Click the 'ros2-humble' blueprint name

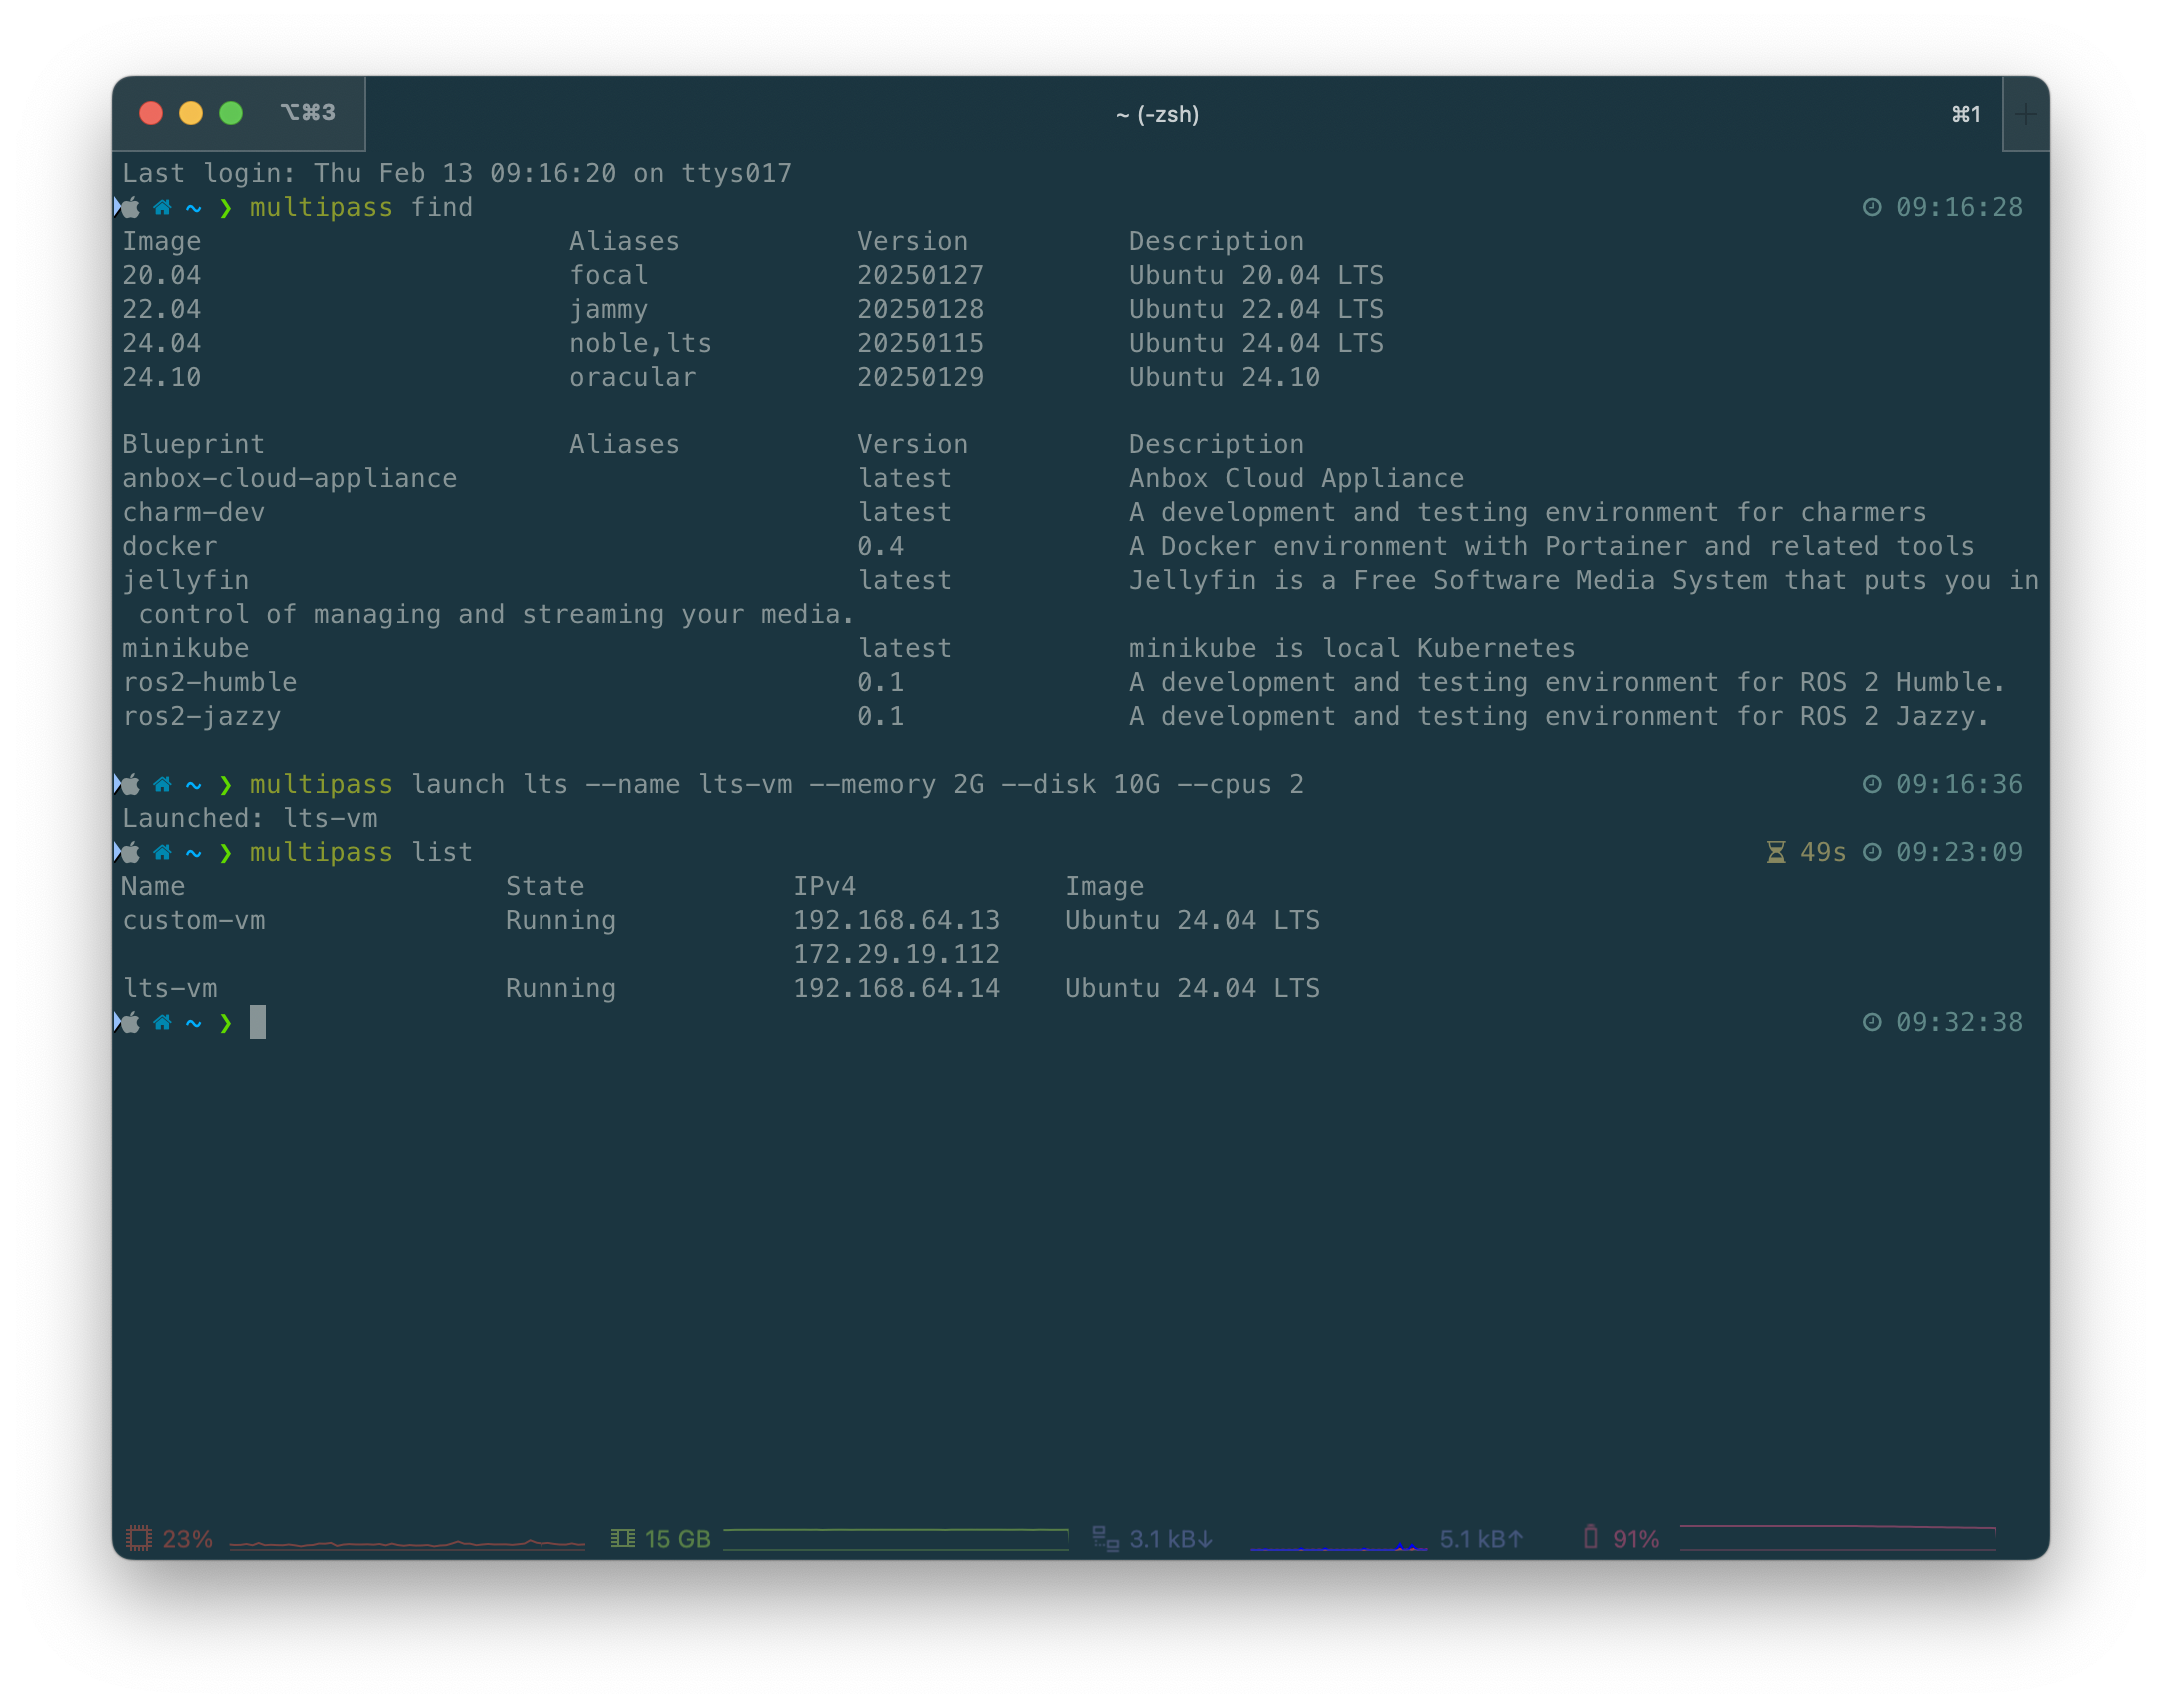point(209,683)
